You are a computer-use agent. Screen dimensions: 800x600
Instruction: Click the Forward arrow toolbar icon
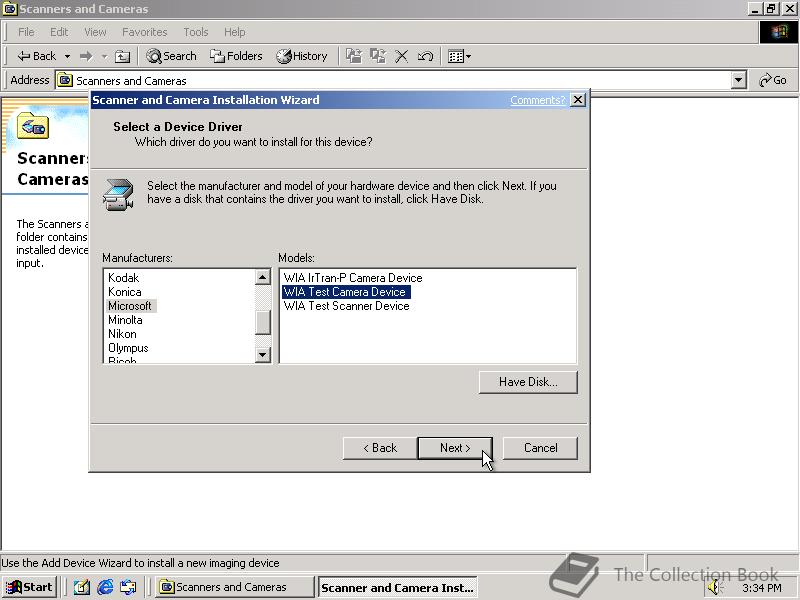[x=86, y=56]
